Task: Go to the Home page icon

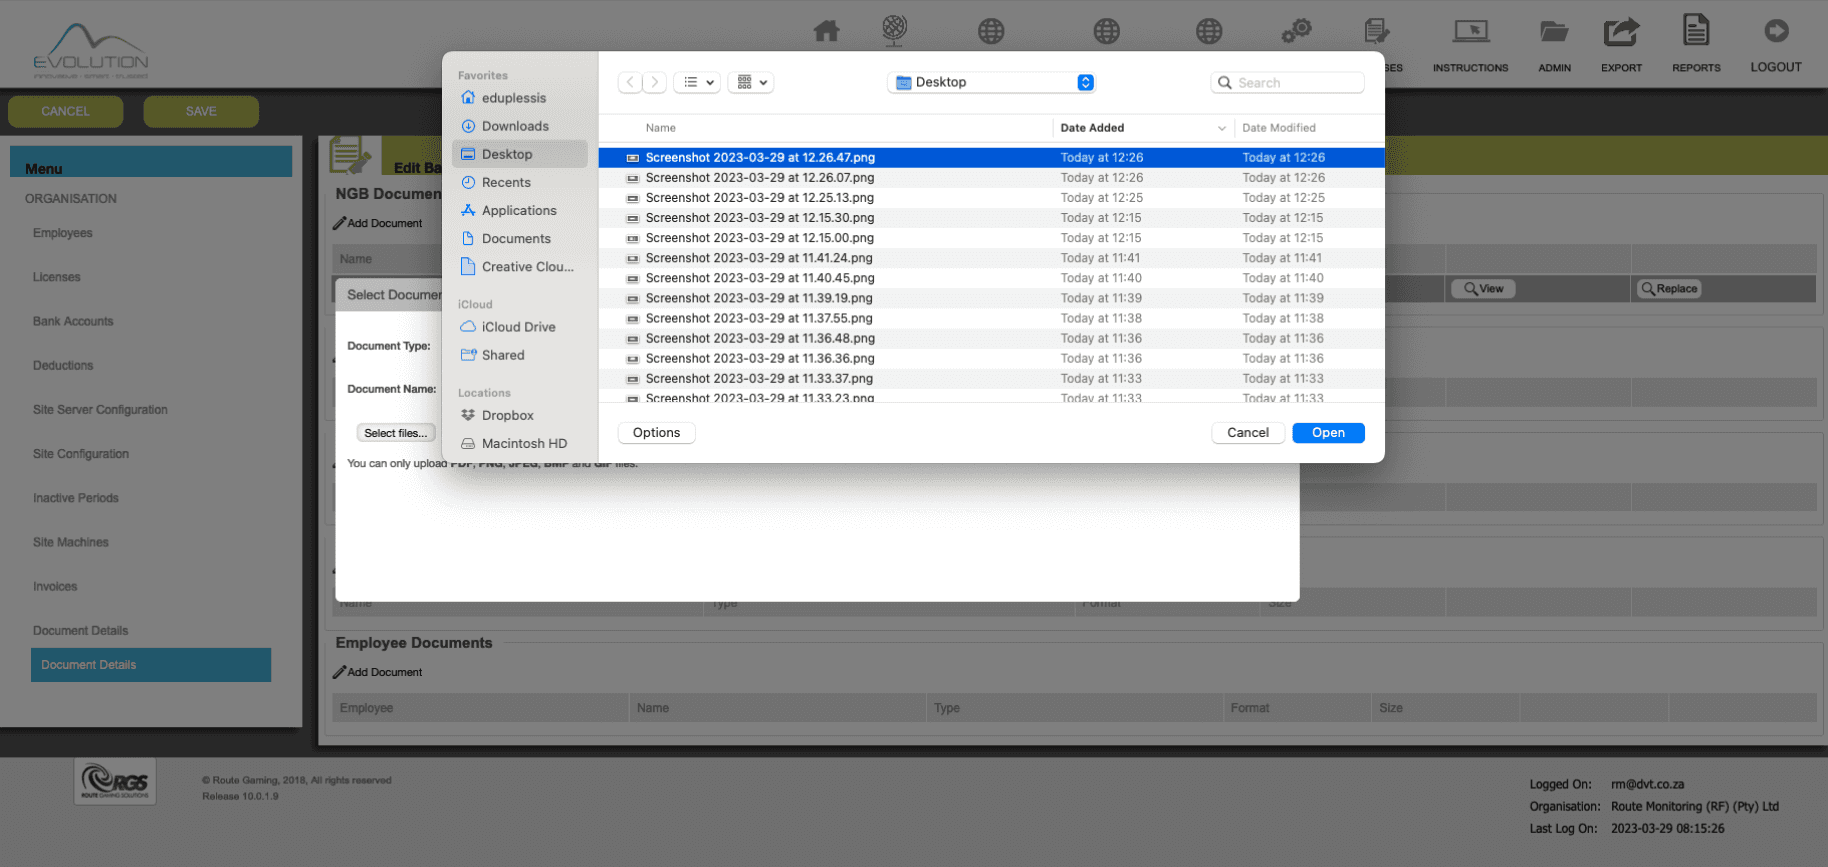Action: click(826, 31)
